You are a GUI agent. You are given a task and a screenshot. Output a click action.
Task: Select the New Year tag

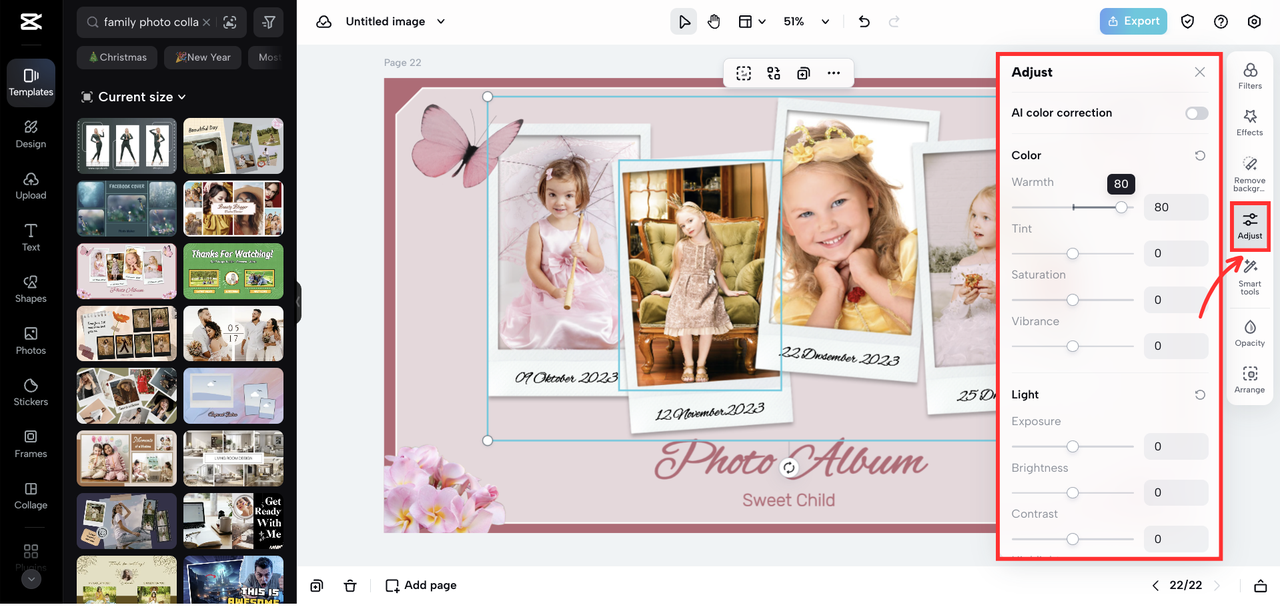click(203, 57)
